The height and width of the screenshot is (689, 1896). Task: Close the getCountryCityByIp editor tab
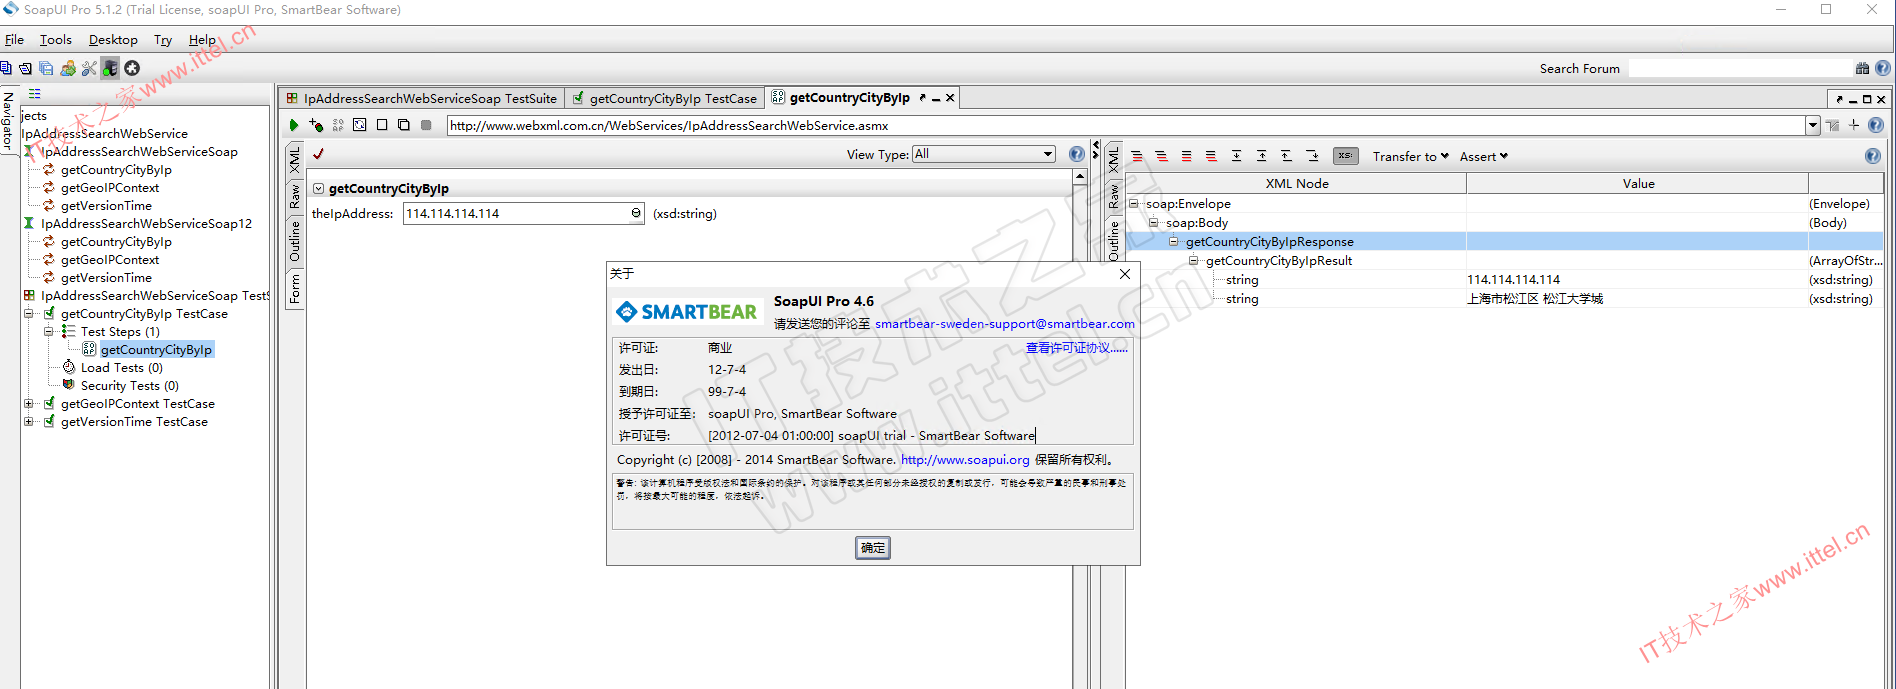[x=950, y=97]
